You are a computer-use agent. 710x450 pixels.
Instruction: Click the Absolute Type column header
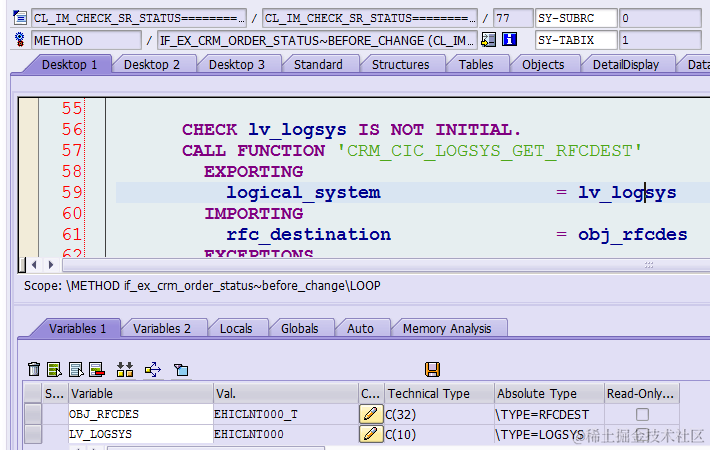[x=549, y=393]
